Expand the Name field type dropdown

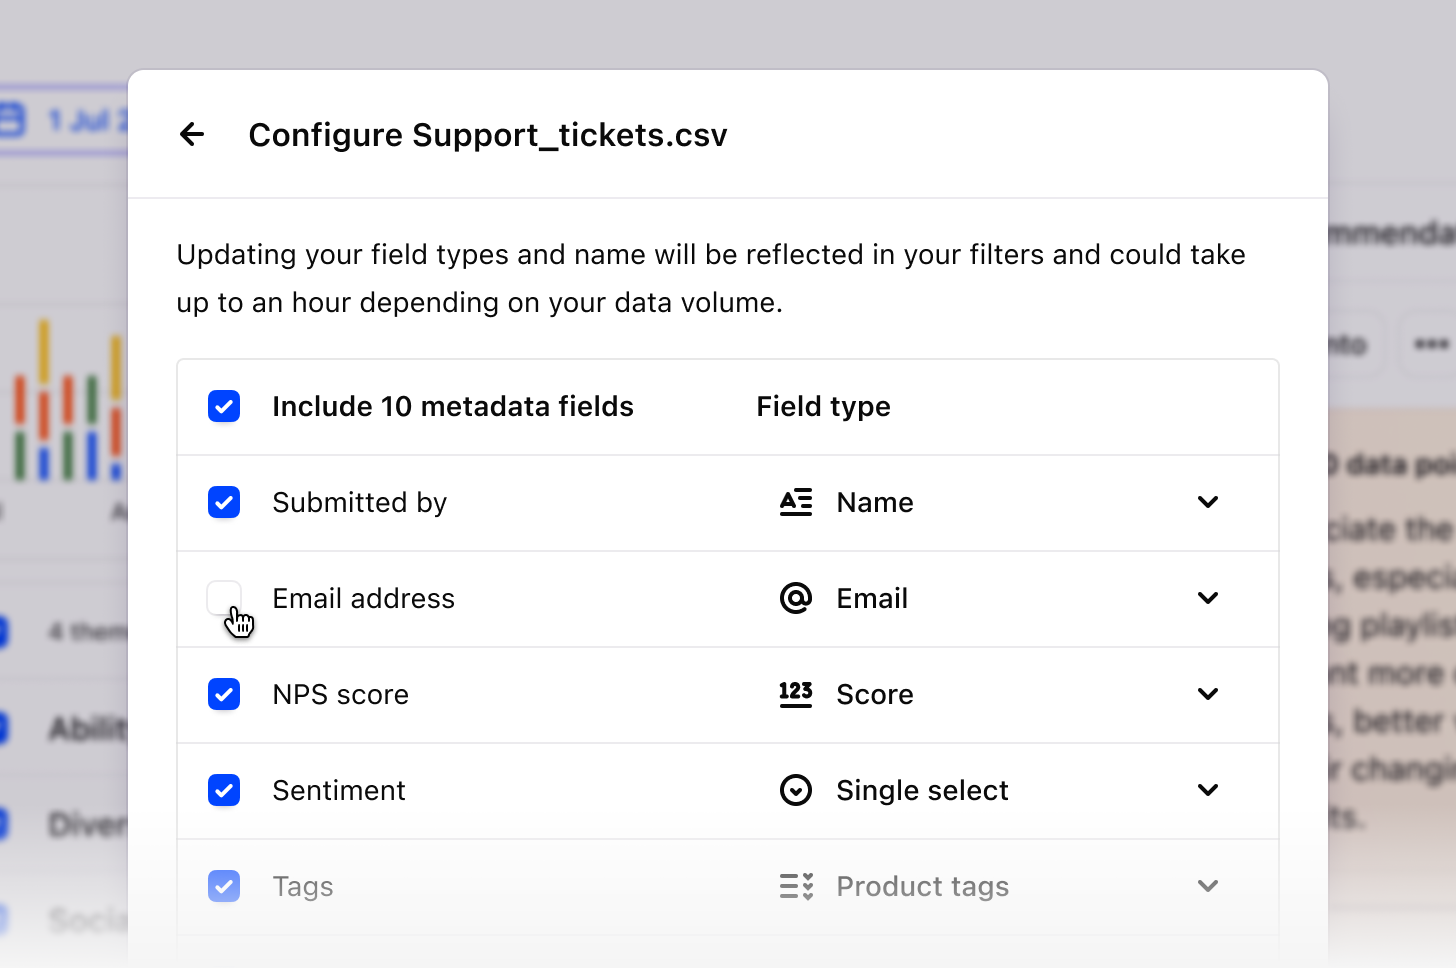tap(1207, 502)
